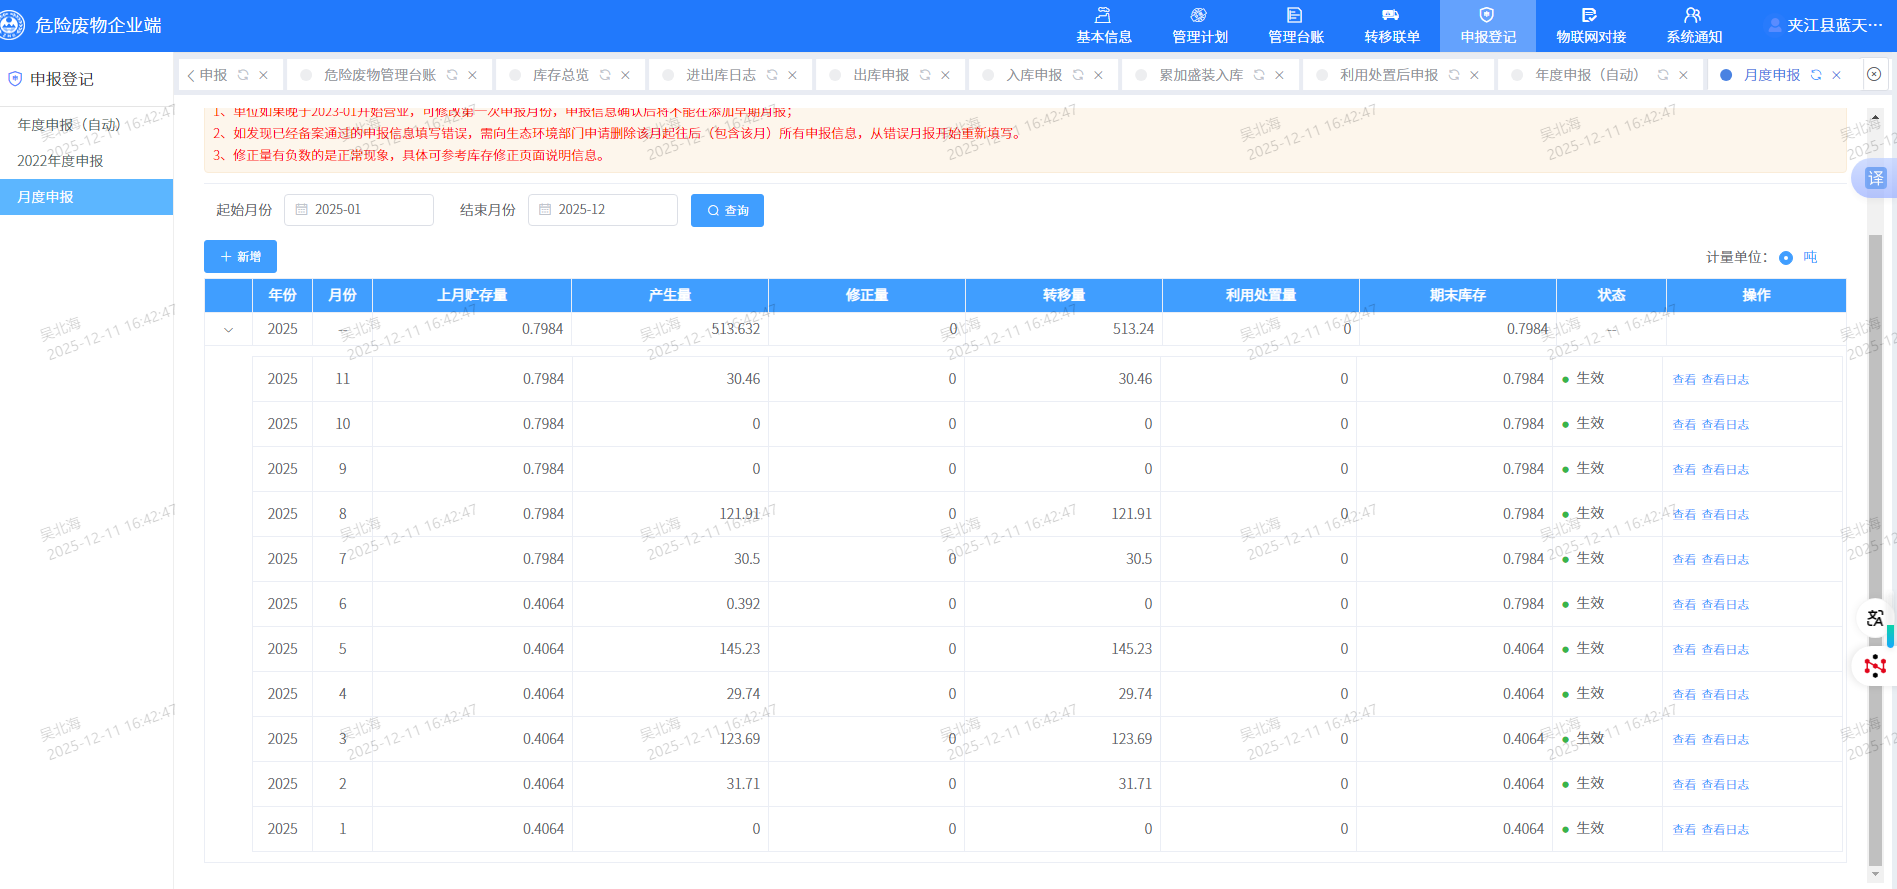This screenshot has width=1897, height=889.
Task: Open the 转移联单 truck icon
Action: (1391, 16)
